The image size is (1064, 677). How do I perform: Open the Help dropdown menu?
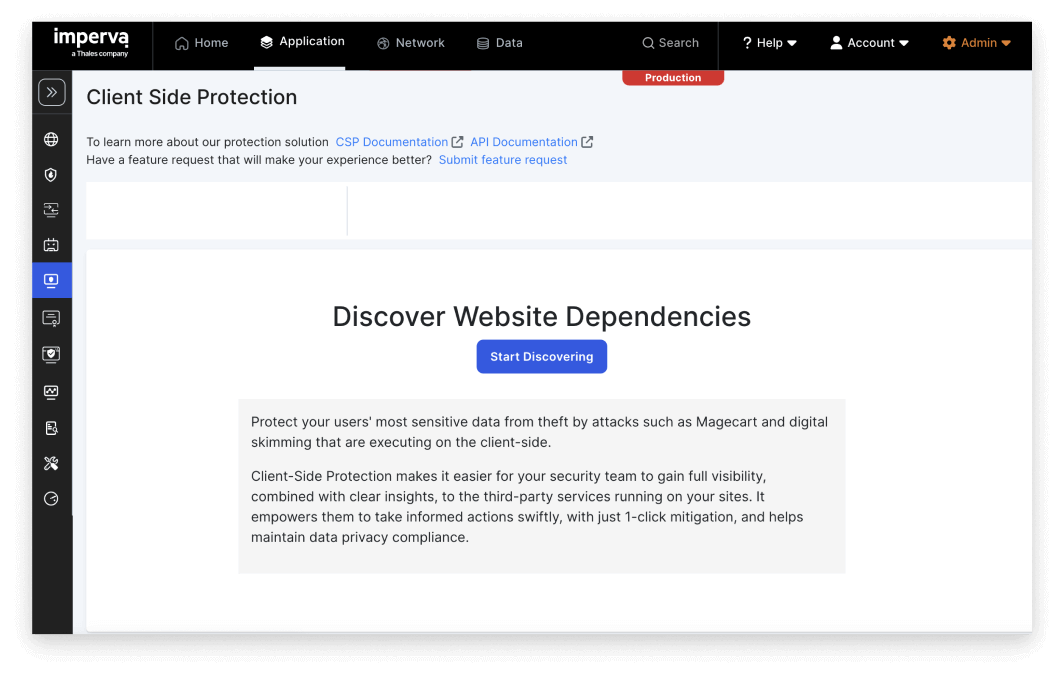point(768,43)
